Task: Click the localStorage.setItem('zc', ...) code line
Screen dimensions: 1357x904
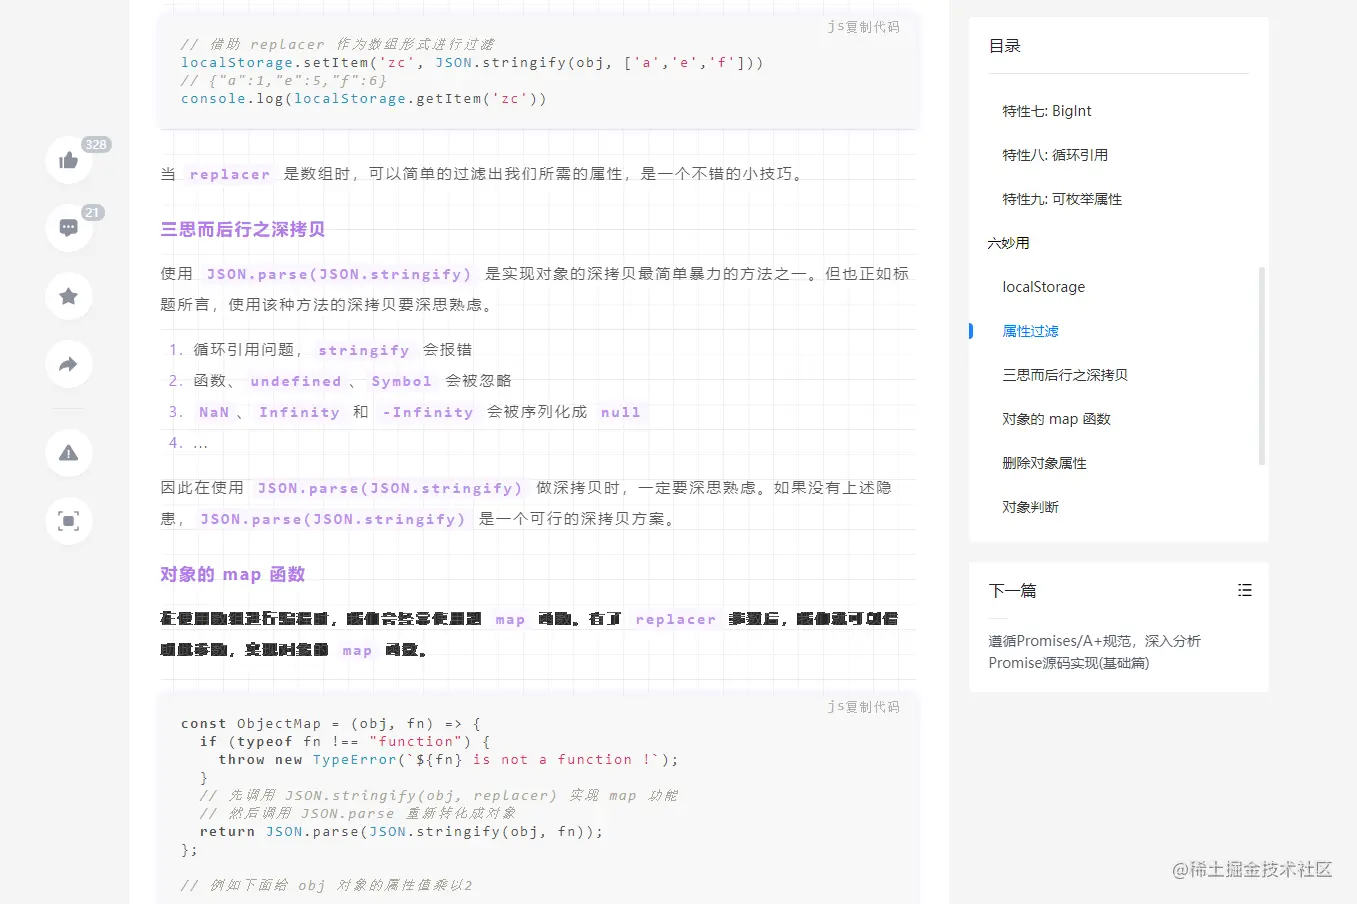Action: click(472, 62)
